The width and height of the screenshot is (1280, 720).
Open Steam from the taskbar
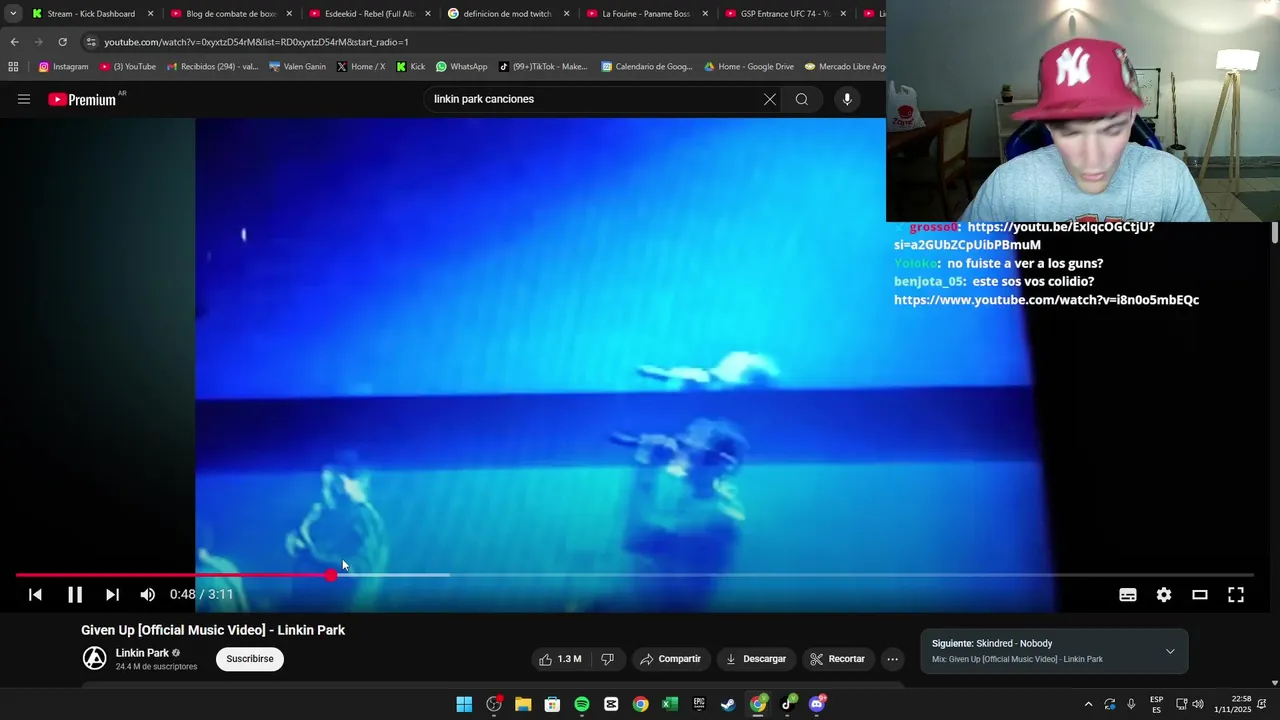(x=728, y=704)
